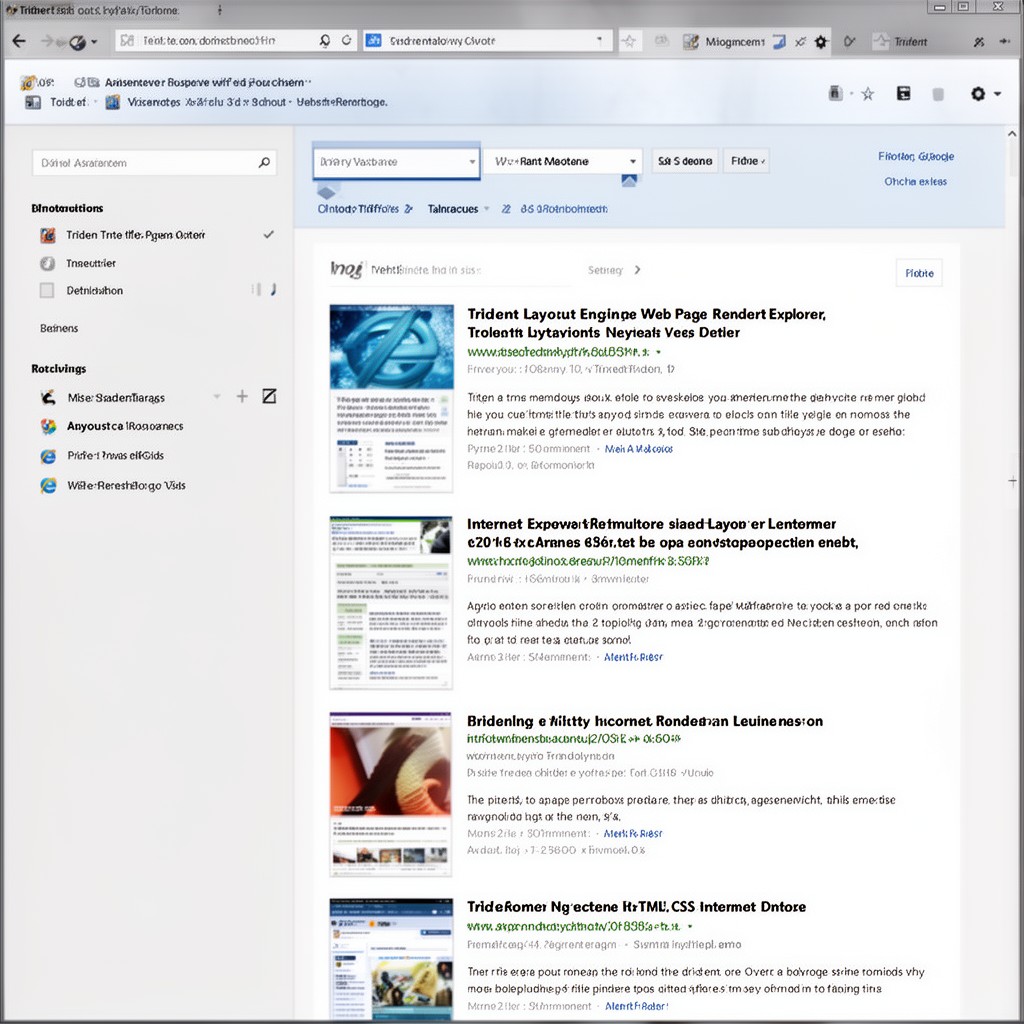This screenshot has width=1024, height=1024.
Task: Click the edit square icon beside Mise SsdenTiarags
Action: pos(269,396)
